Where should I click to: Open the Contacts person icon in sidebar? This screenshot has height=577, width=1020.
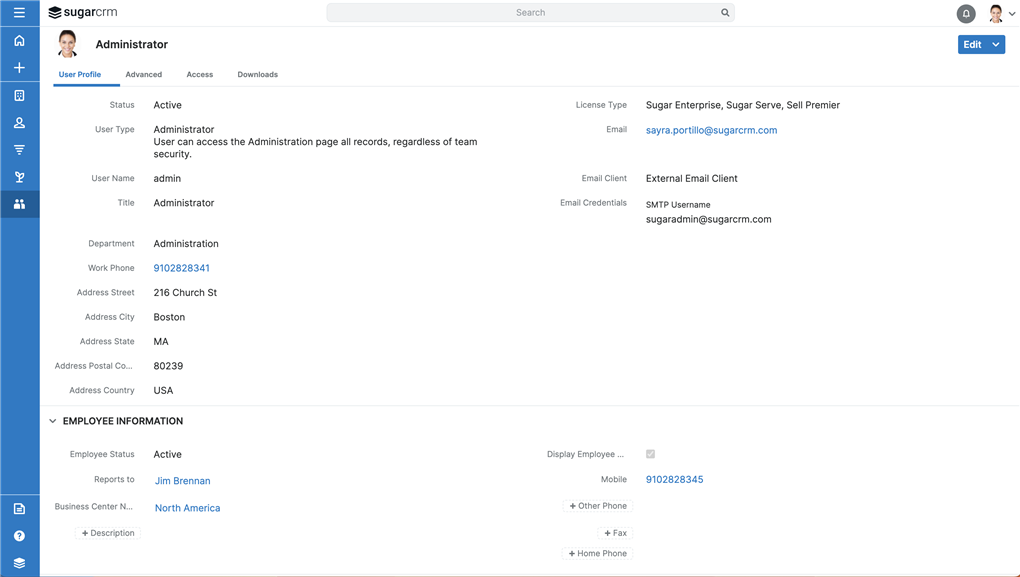(19, 122)
